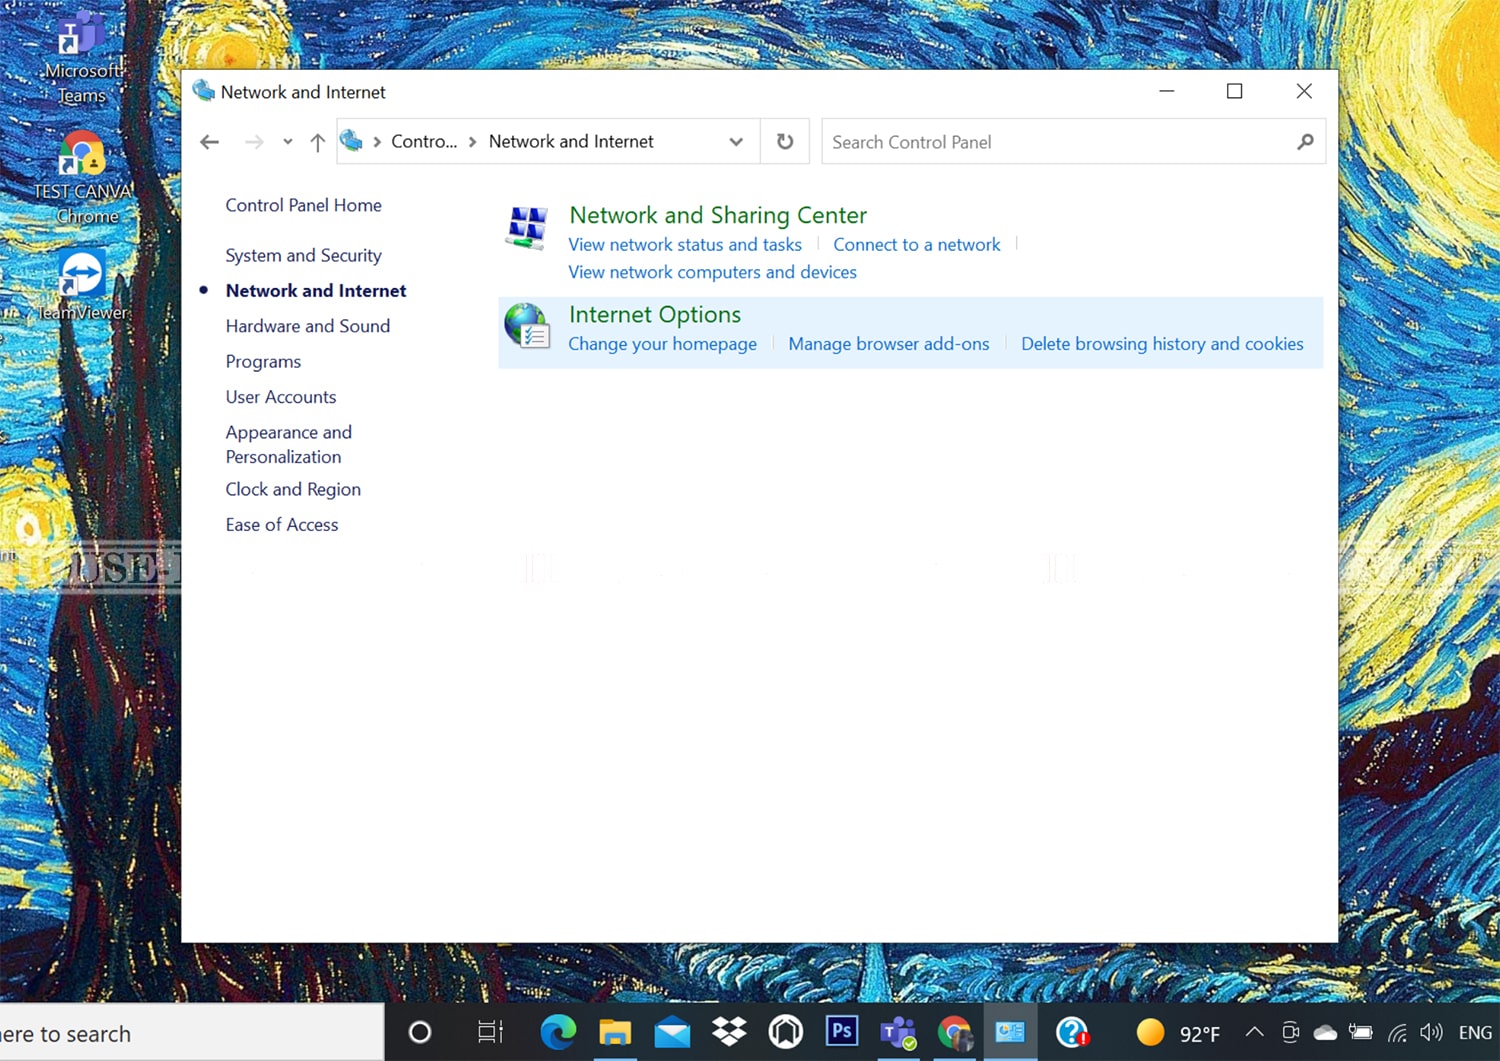Screen dimensions: 1500x1061
Task: Open TeamViewer desktop shortcut
Action: click(83, 285)
